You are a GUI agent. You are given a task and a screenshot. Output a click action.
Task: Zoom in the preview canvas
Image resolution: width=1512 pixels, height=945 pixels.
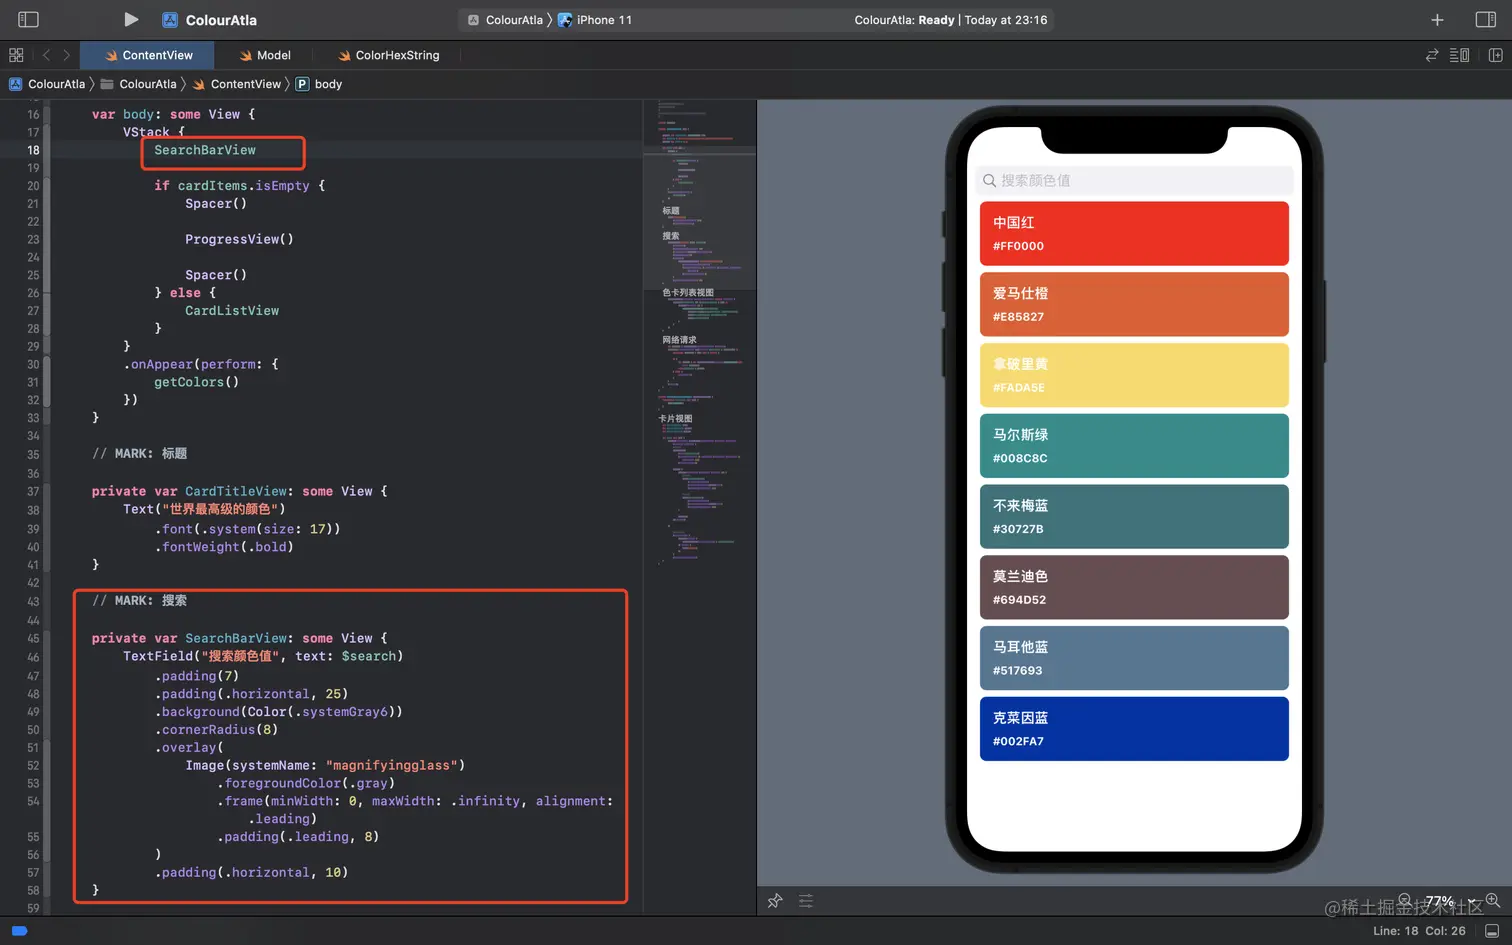1493,900
